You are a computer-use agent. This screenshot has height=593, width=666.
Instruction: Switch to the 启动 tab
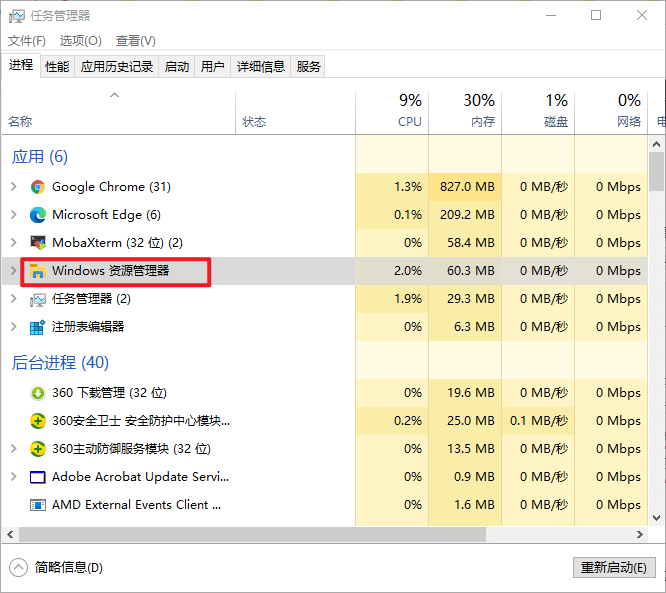point(177,66)
